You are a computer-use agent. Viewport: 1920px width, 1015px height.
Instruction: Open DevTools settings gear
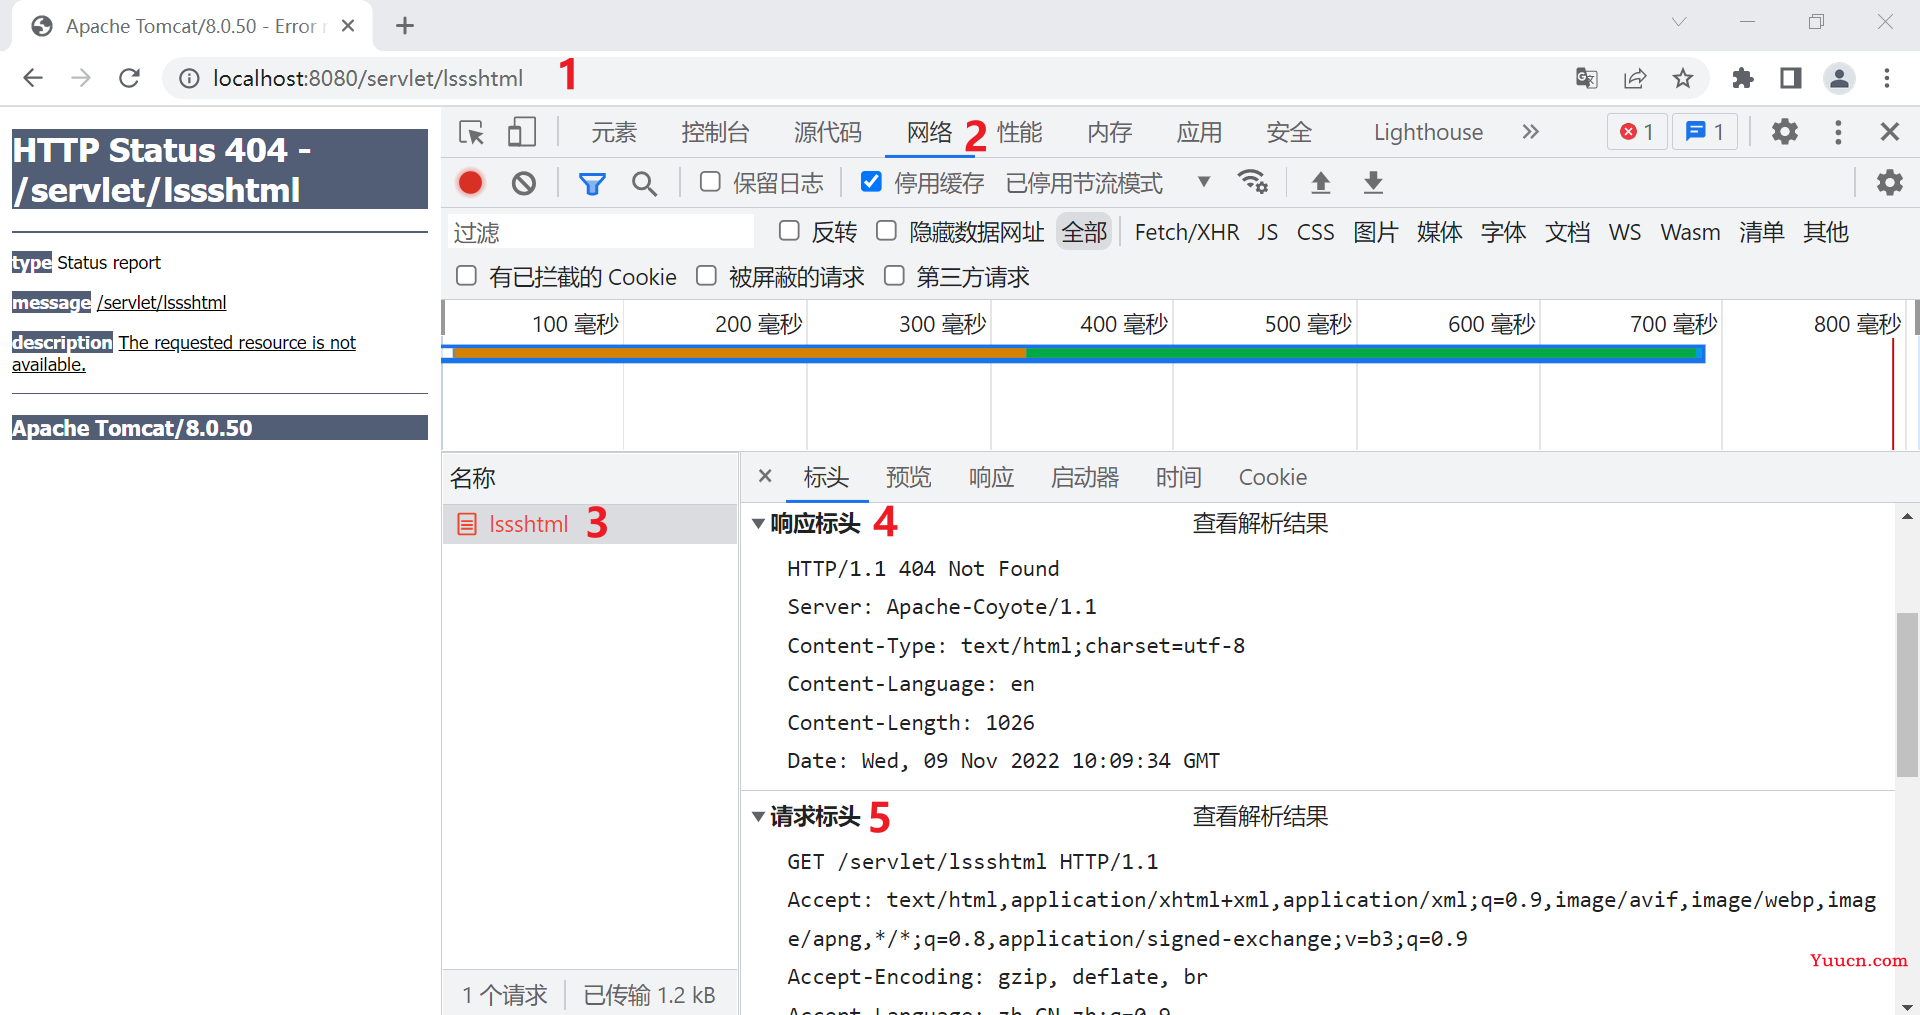pos(1785,132)
